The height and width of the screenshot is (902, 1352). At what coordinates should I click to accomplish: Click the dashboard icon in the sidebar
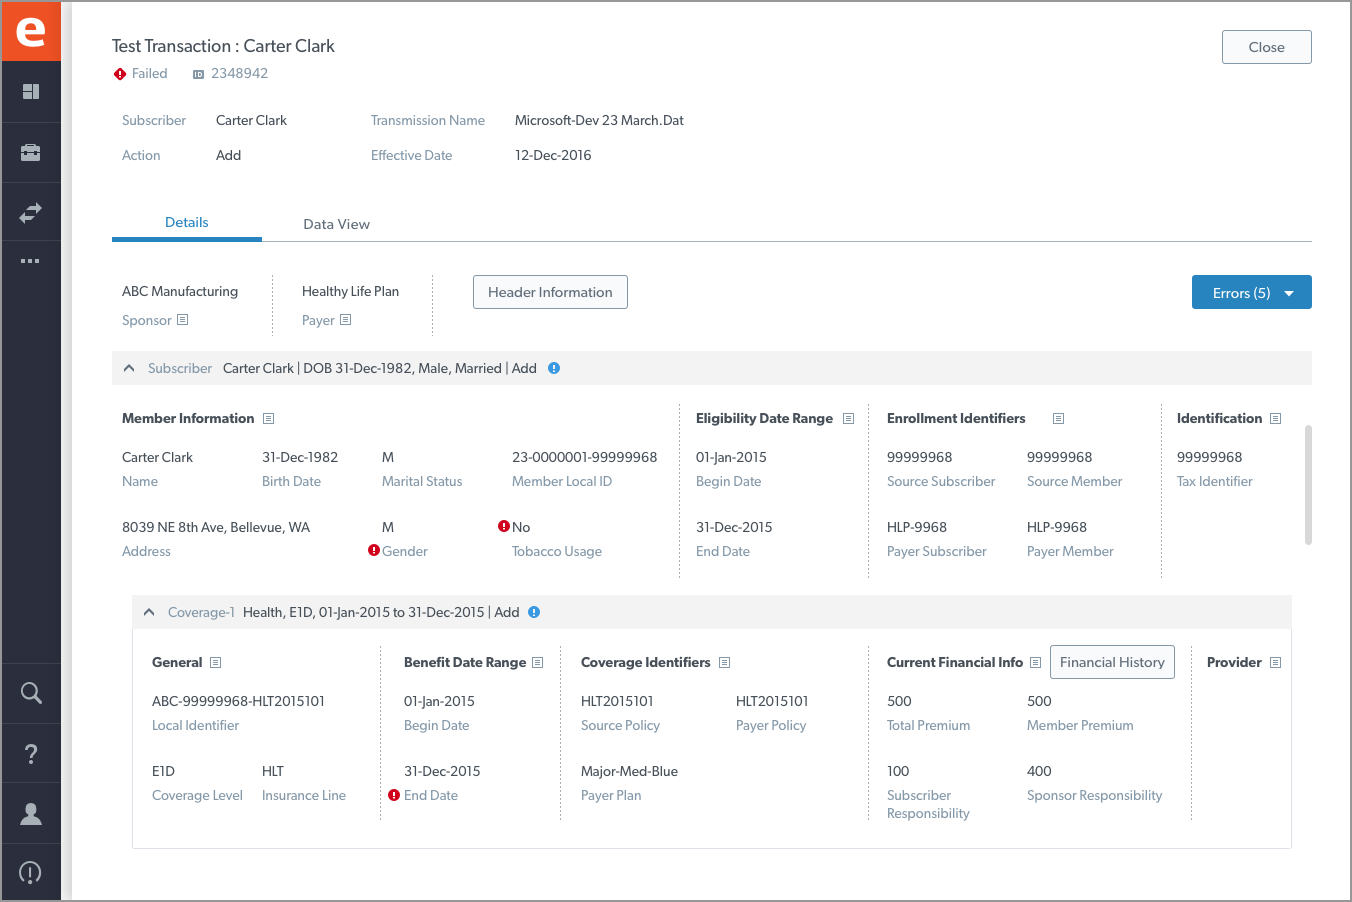31,92
